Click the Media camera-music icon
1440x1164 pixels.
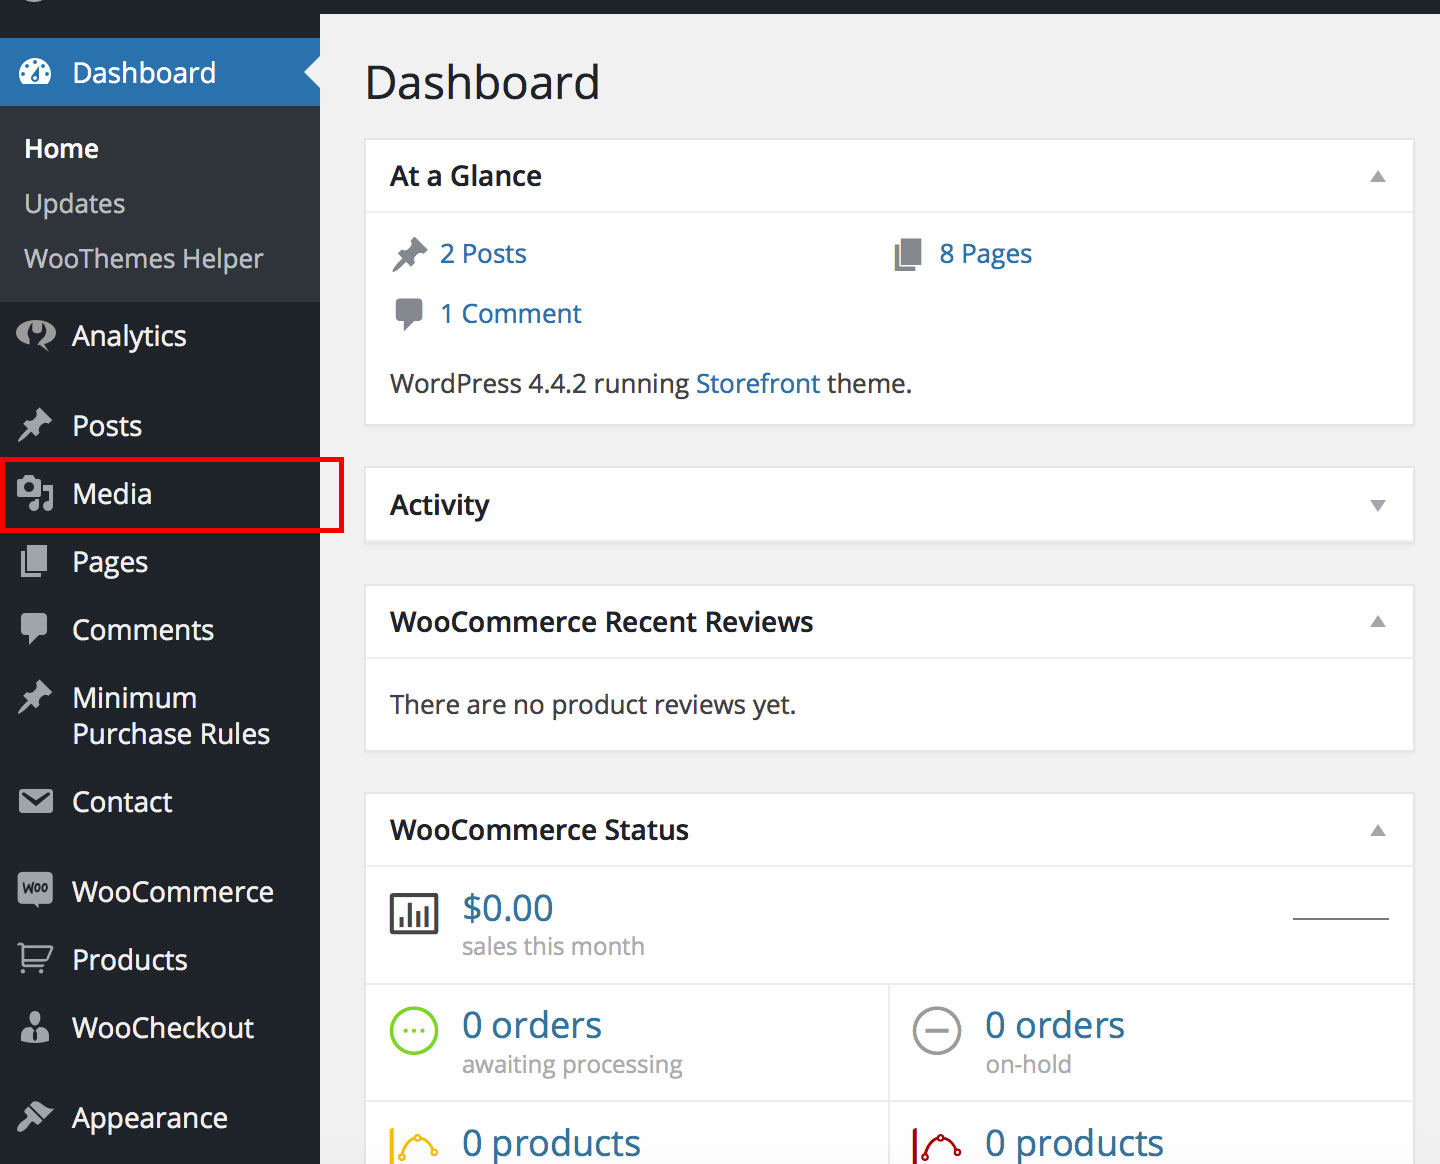pyautogui.click(x=35, y=494)
